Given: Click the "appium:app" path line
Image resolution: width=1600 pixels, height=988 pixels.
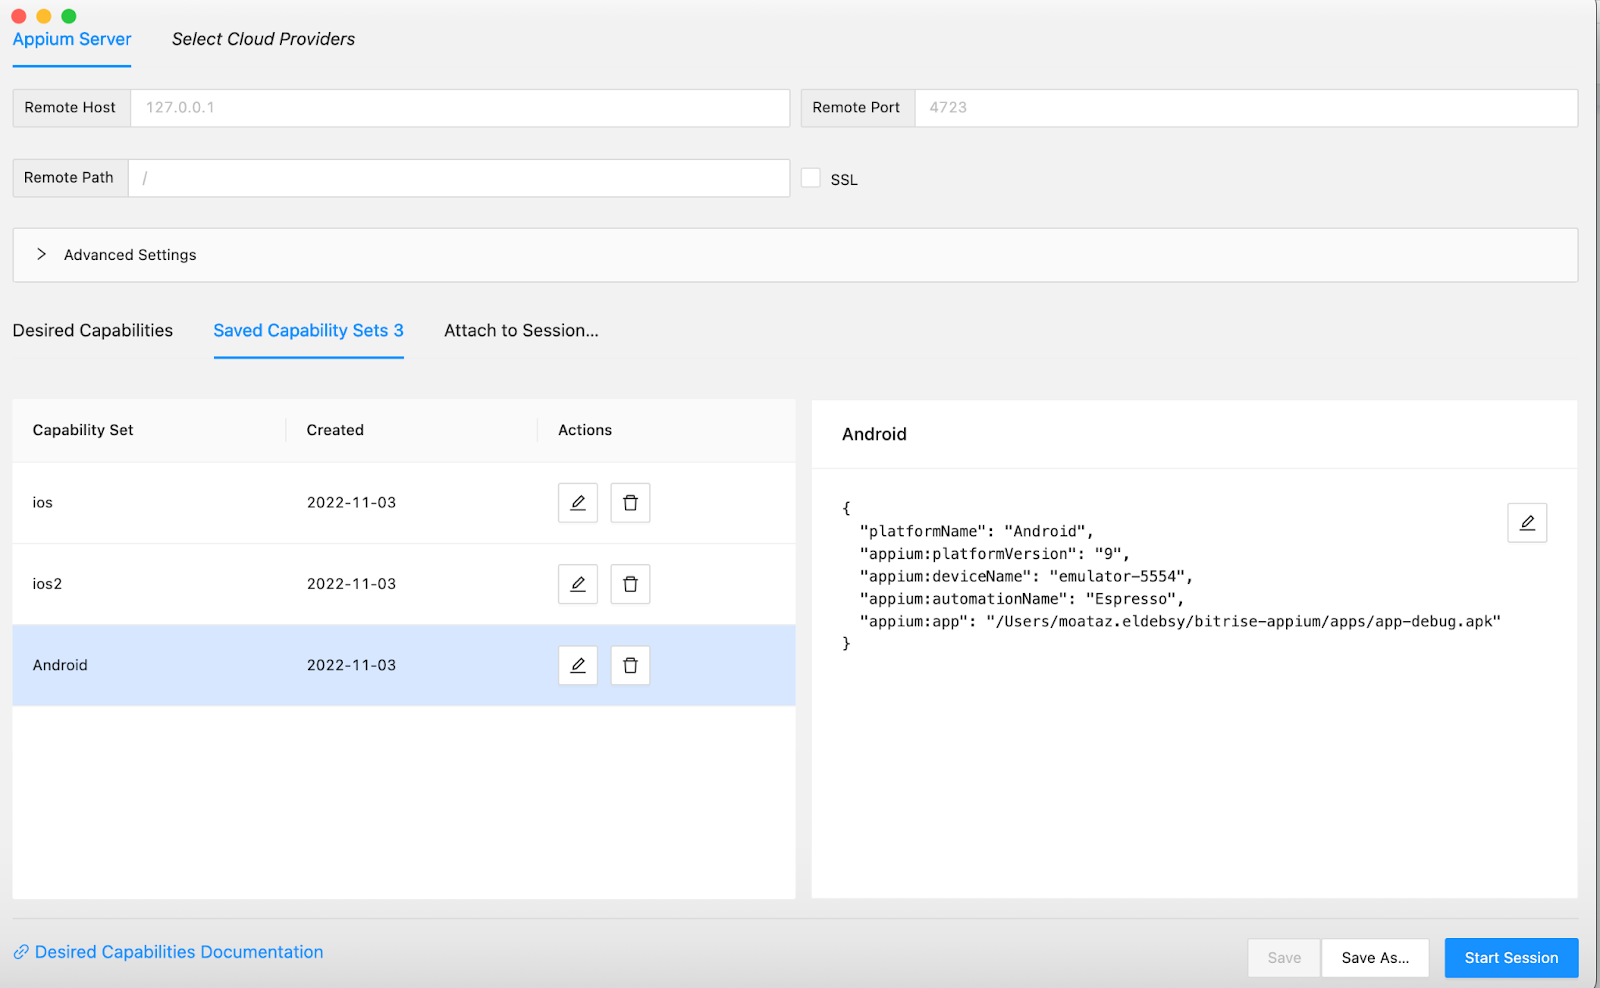Looking at the screenshot, I should (1180, 621).
